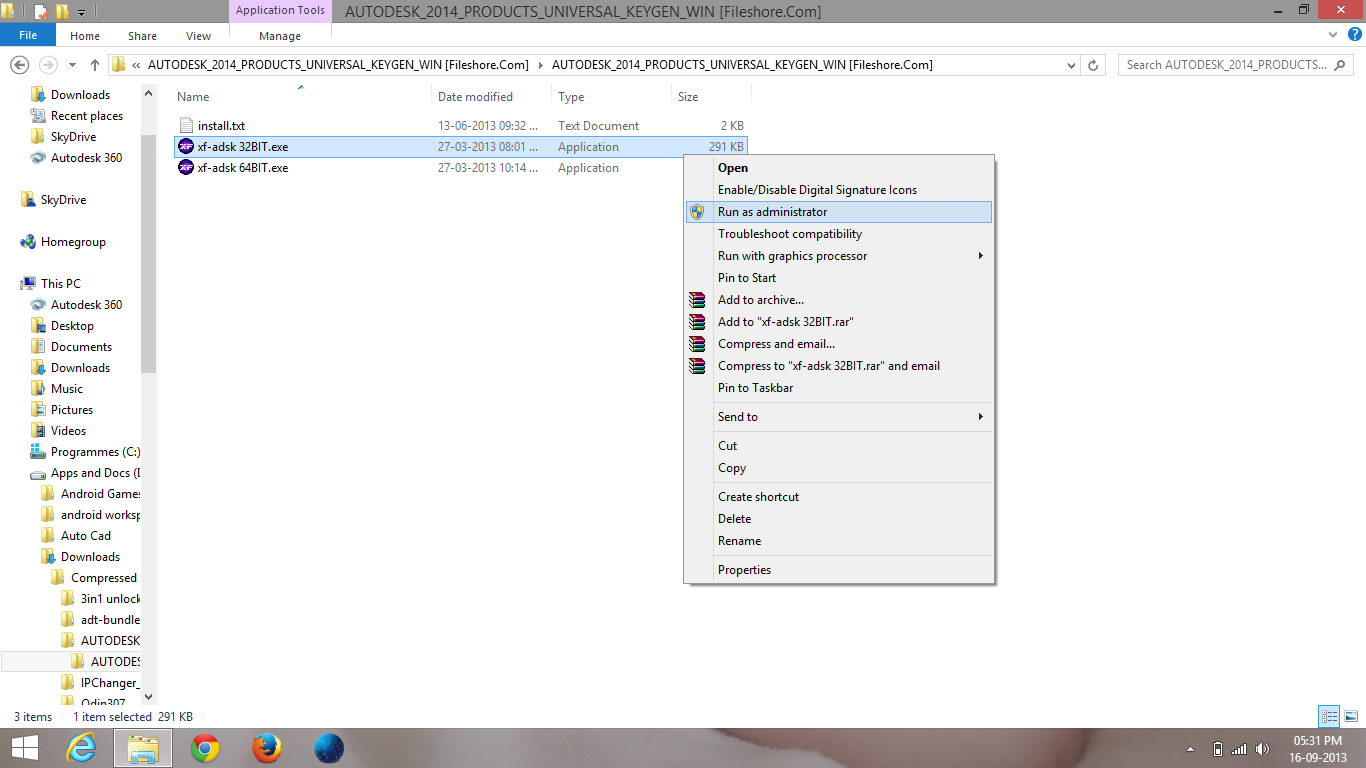Image resolution: width=1366 pixels, height=768 pixels.
Task: Click the Forward arrow navigation button
Action: (x=47, y=65)
